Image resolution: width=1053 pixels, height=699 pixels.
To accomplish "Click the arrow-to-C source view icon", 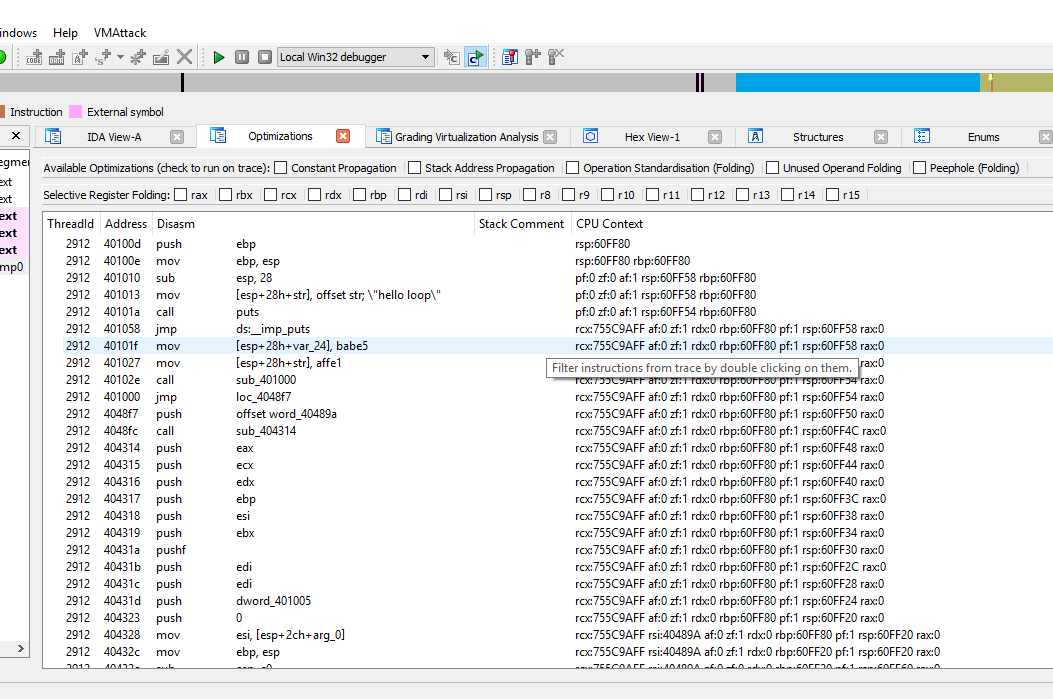I will pos(452,57).
